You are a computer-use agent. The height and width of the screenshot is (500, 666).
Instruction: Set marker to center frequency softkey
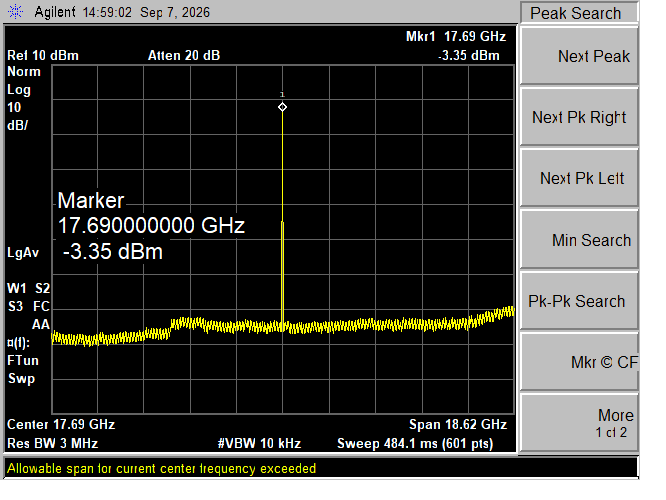pyautogui.click(x=579, y=362)
